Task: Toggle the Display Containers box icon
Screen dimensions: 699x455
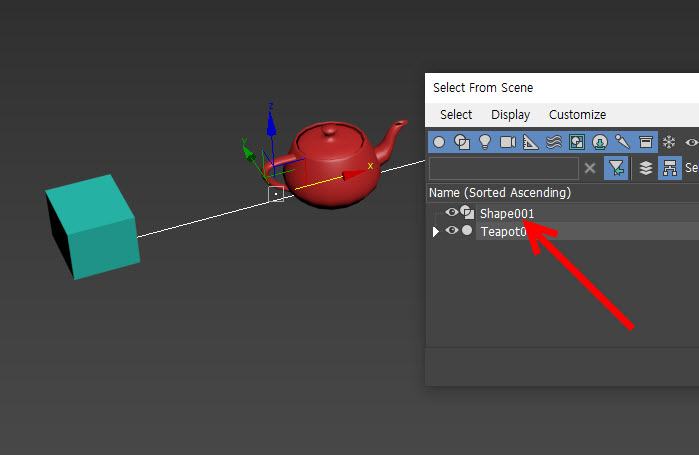Action: pyautogui.click(x=646, y=142)
